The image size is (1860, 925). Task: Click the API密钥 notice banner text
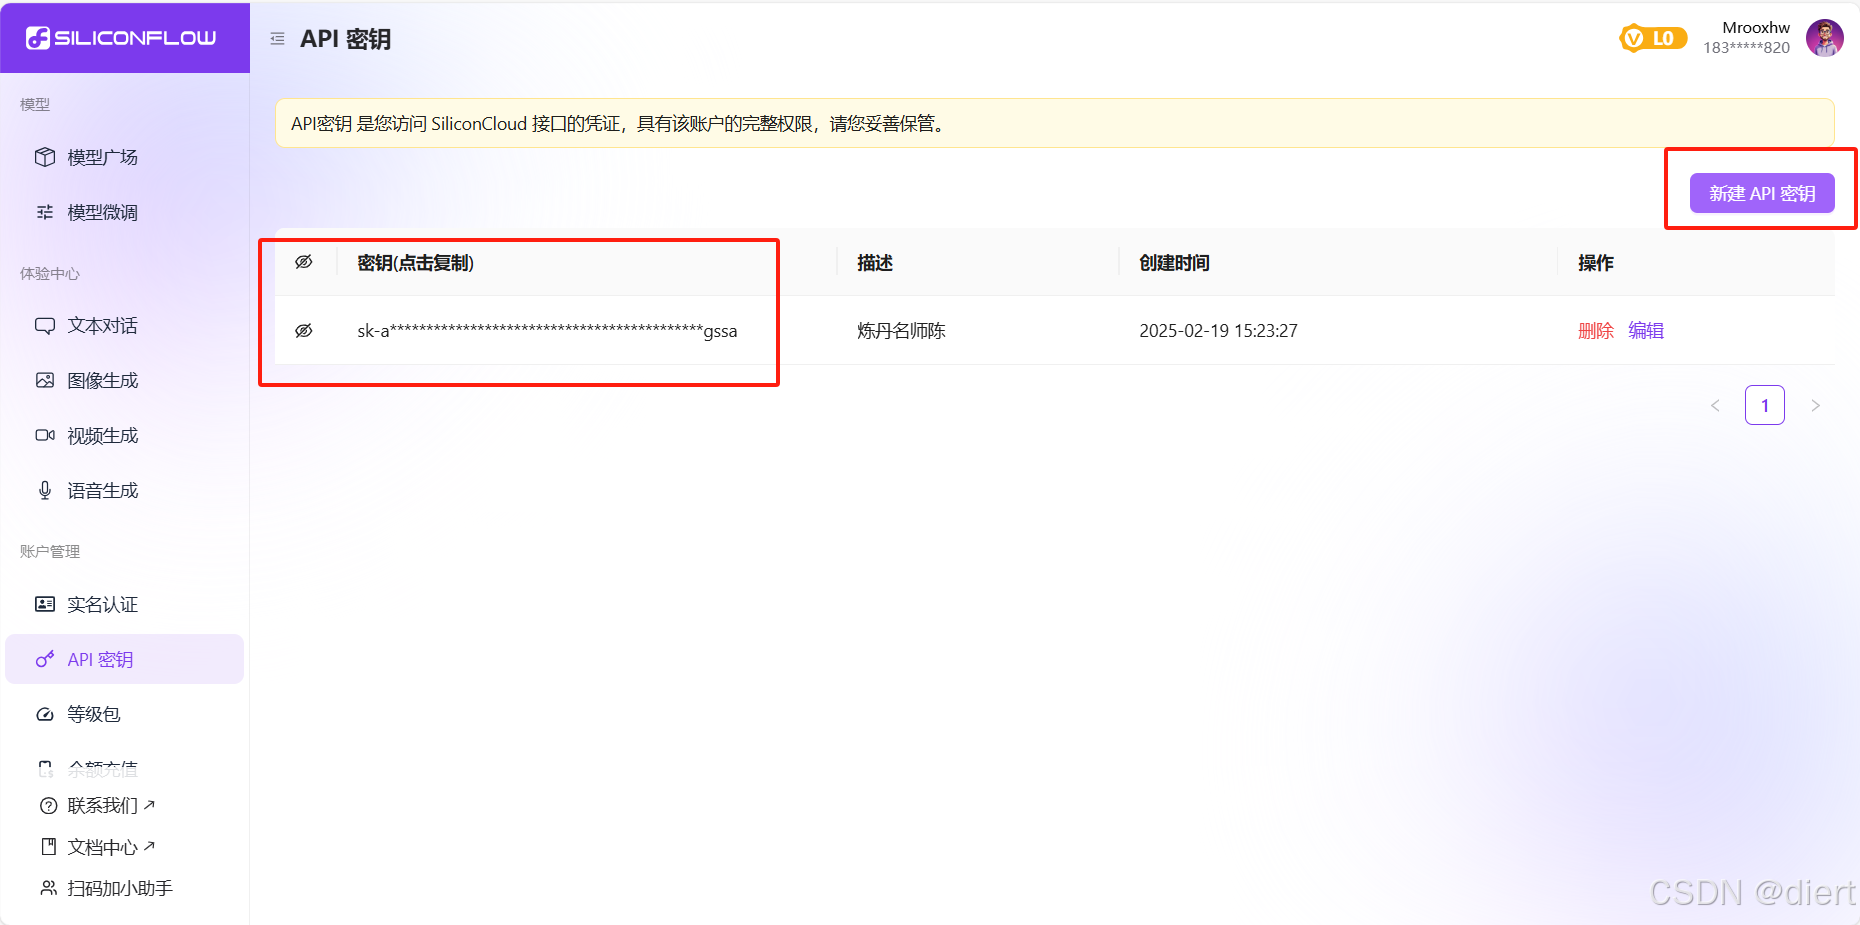click(x=618, y=124)
